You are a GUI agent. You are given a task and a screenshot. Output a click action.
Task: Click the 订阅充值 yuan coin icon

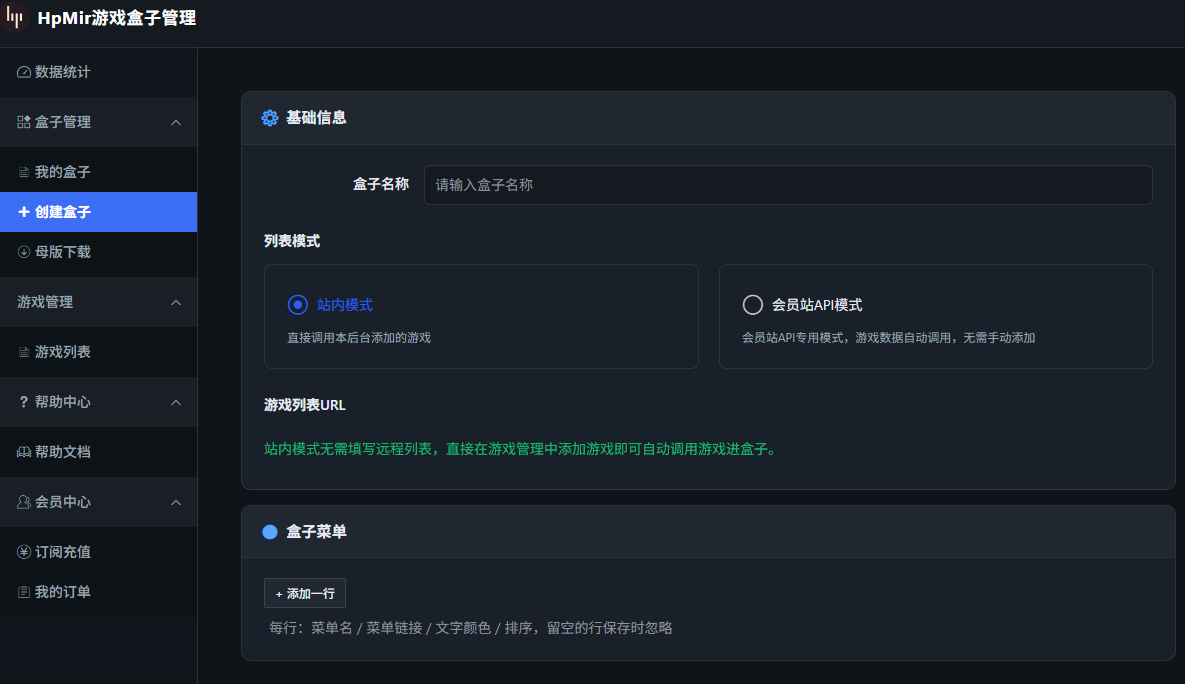point(23,552)
